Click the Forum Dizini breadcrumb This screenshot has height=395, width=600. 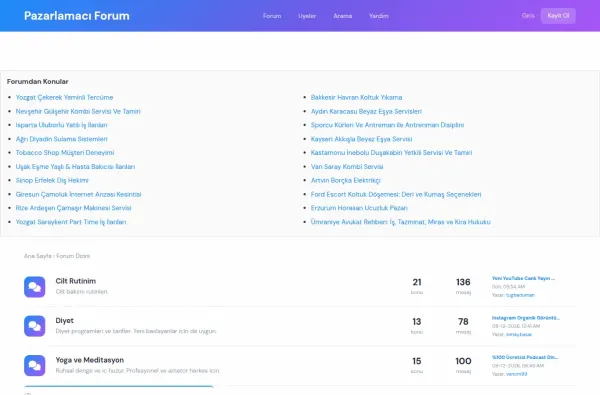tap(73, 256)
